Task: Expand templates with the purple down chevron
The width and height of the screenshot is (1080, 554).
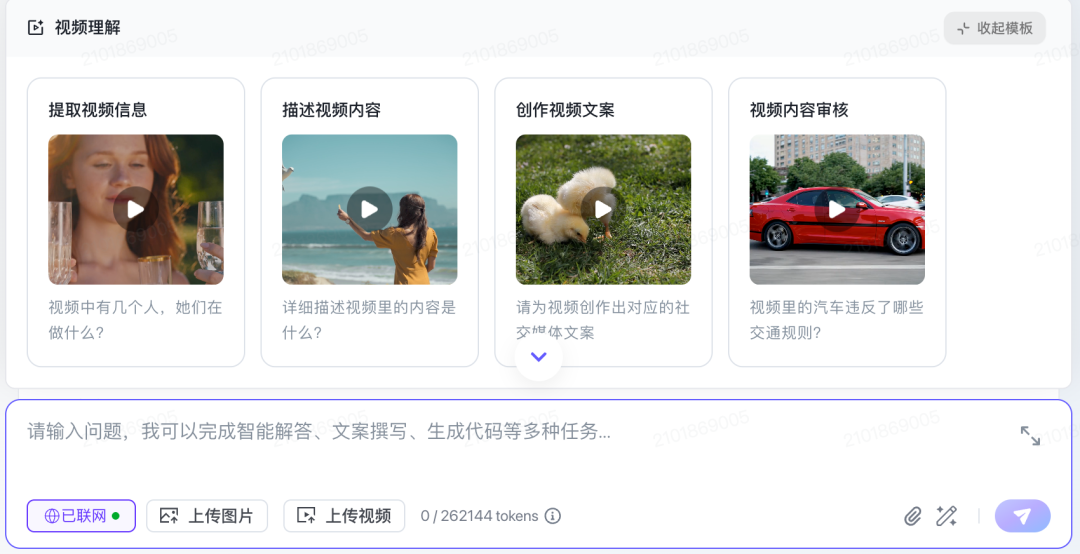Action: click(539, 357)
